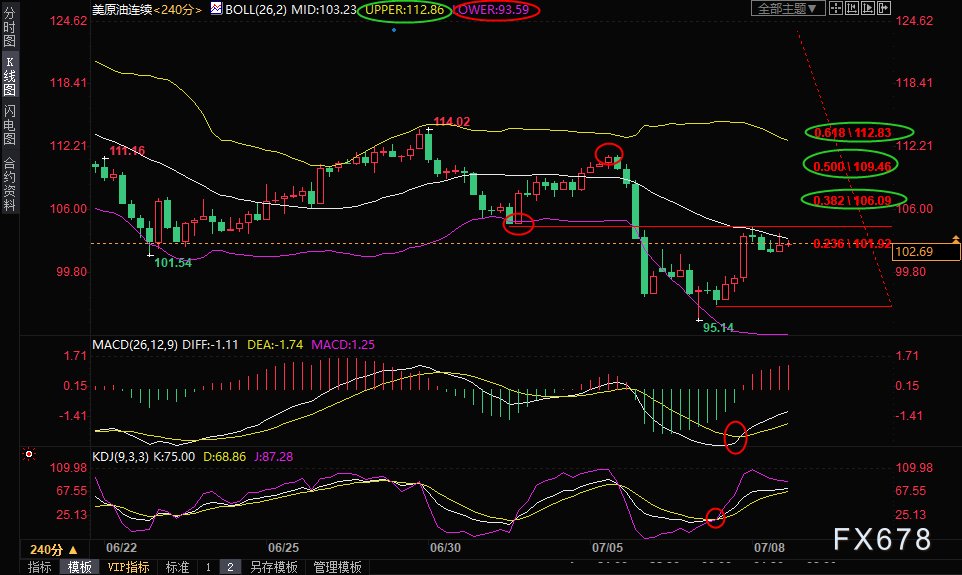Open the VIP指标 tab
Viewport: 962px width, 575px height.
coord(128,567)
